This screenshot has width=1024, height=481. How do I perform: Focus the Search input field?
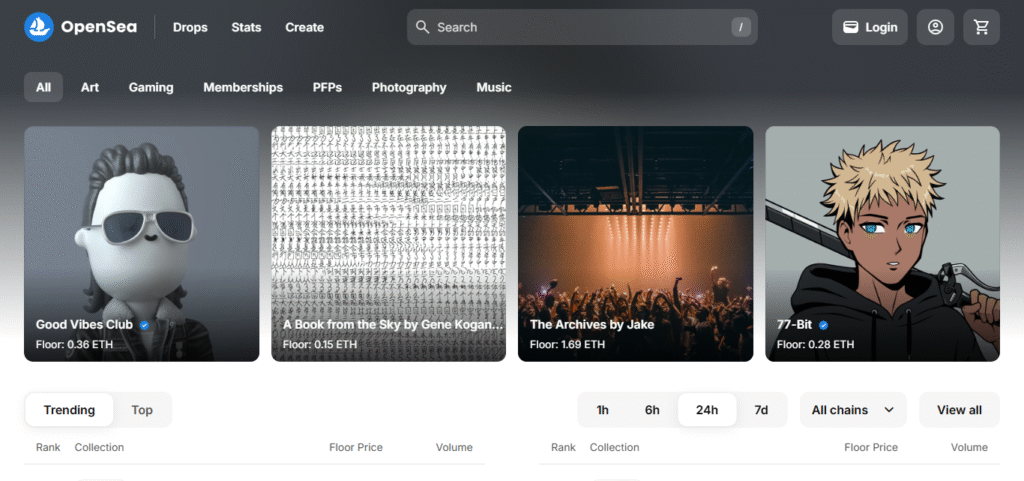[582, 27]
